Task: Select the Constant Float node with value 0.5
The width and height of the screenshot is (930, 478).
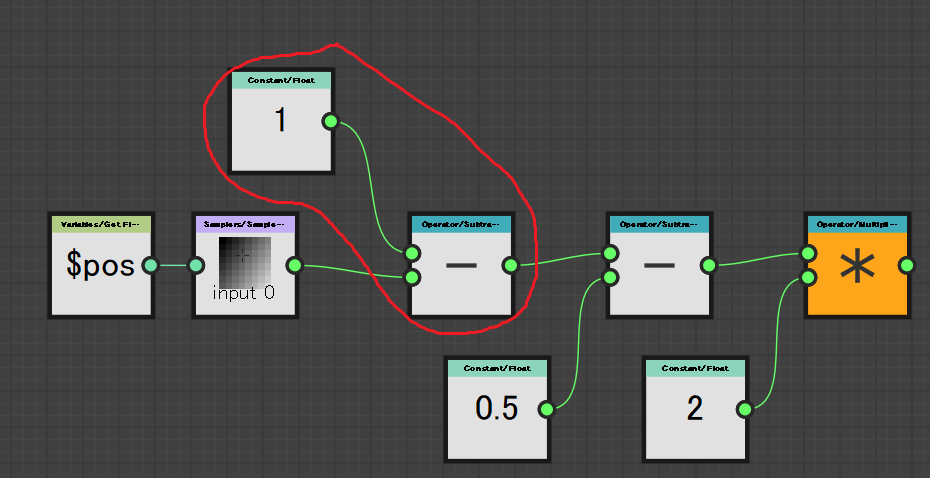Action: (x=497, y=409)
